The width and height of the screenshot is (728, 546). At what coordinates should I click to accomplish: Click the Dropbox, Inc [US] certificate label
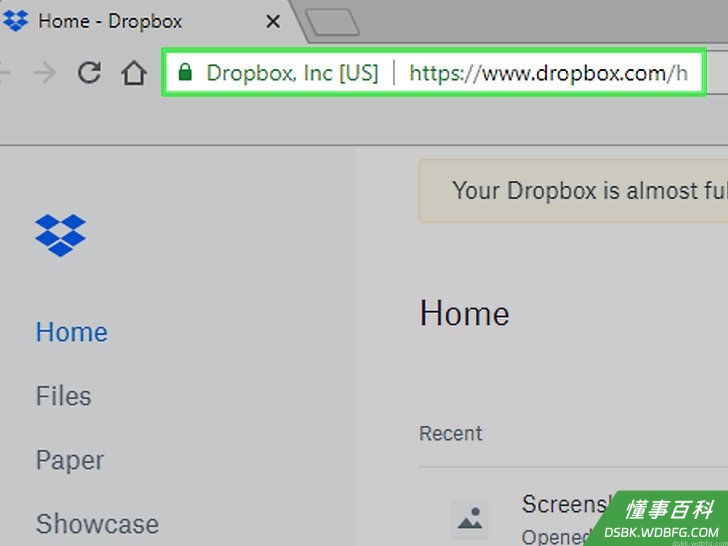click(x=292, y=73)
